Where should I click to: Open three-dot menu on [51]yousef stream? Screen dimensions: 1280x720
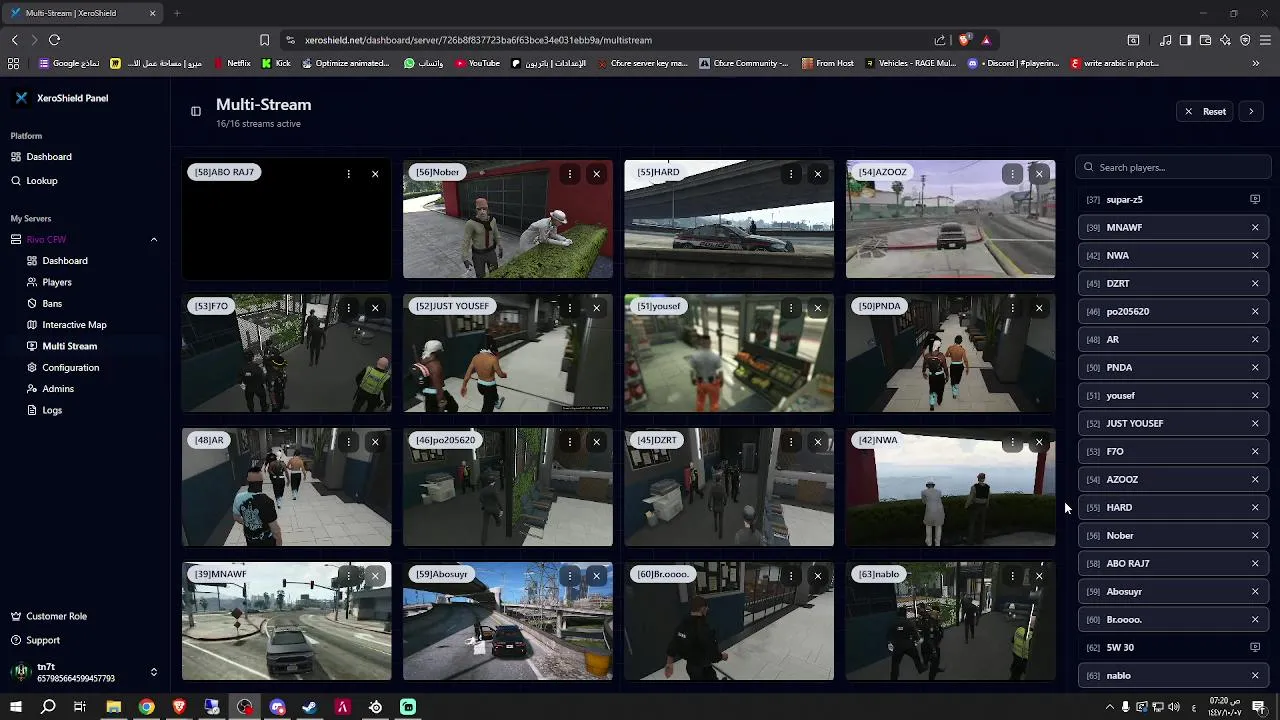[790, 308]
